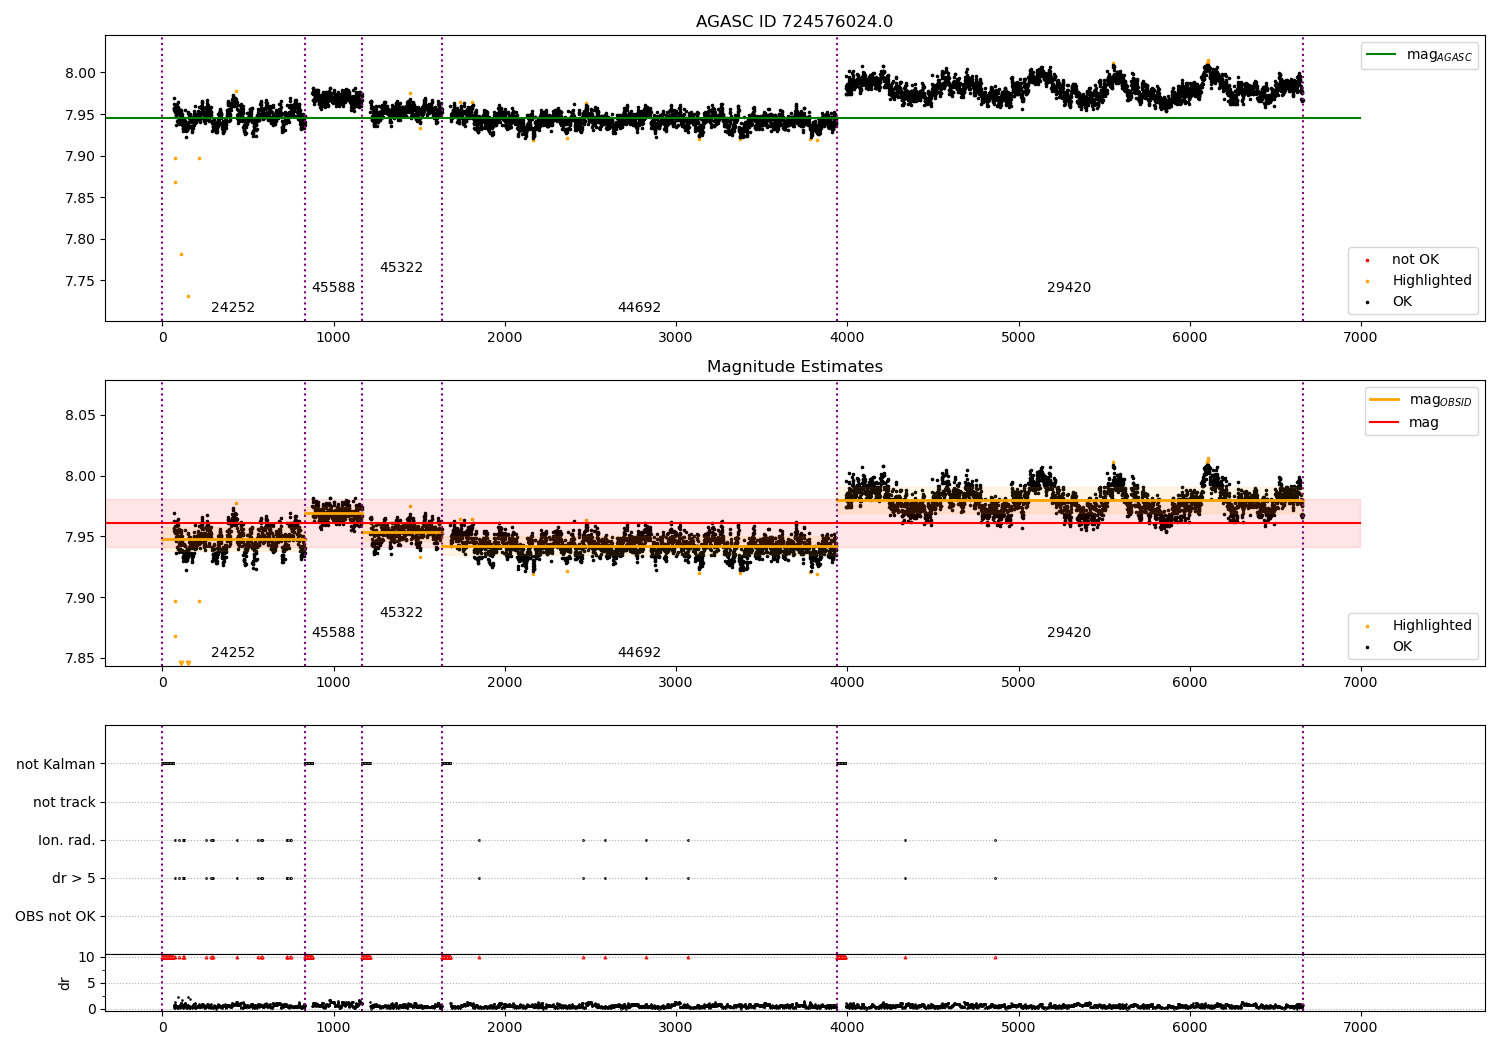Click the 7.75 tick label in the top plot
This screenshot has width=1500, height=1050.
(x=81, y=281)
